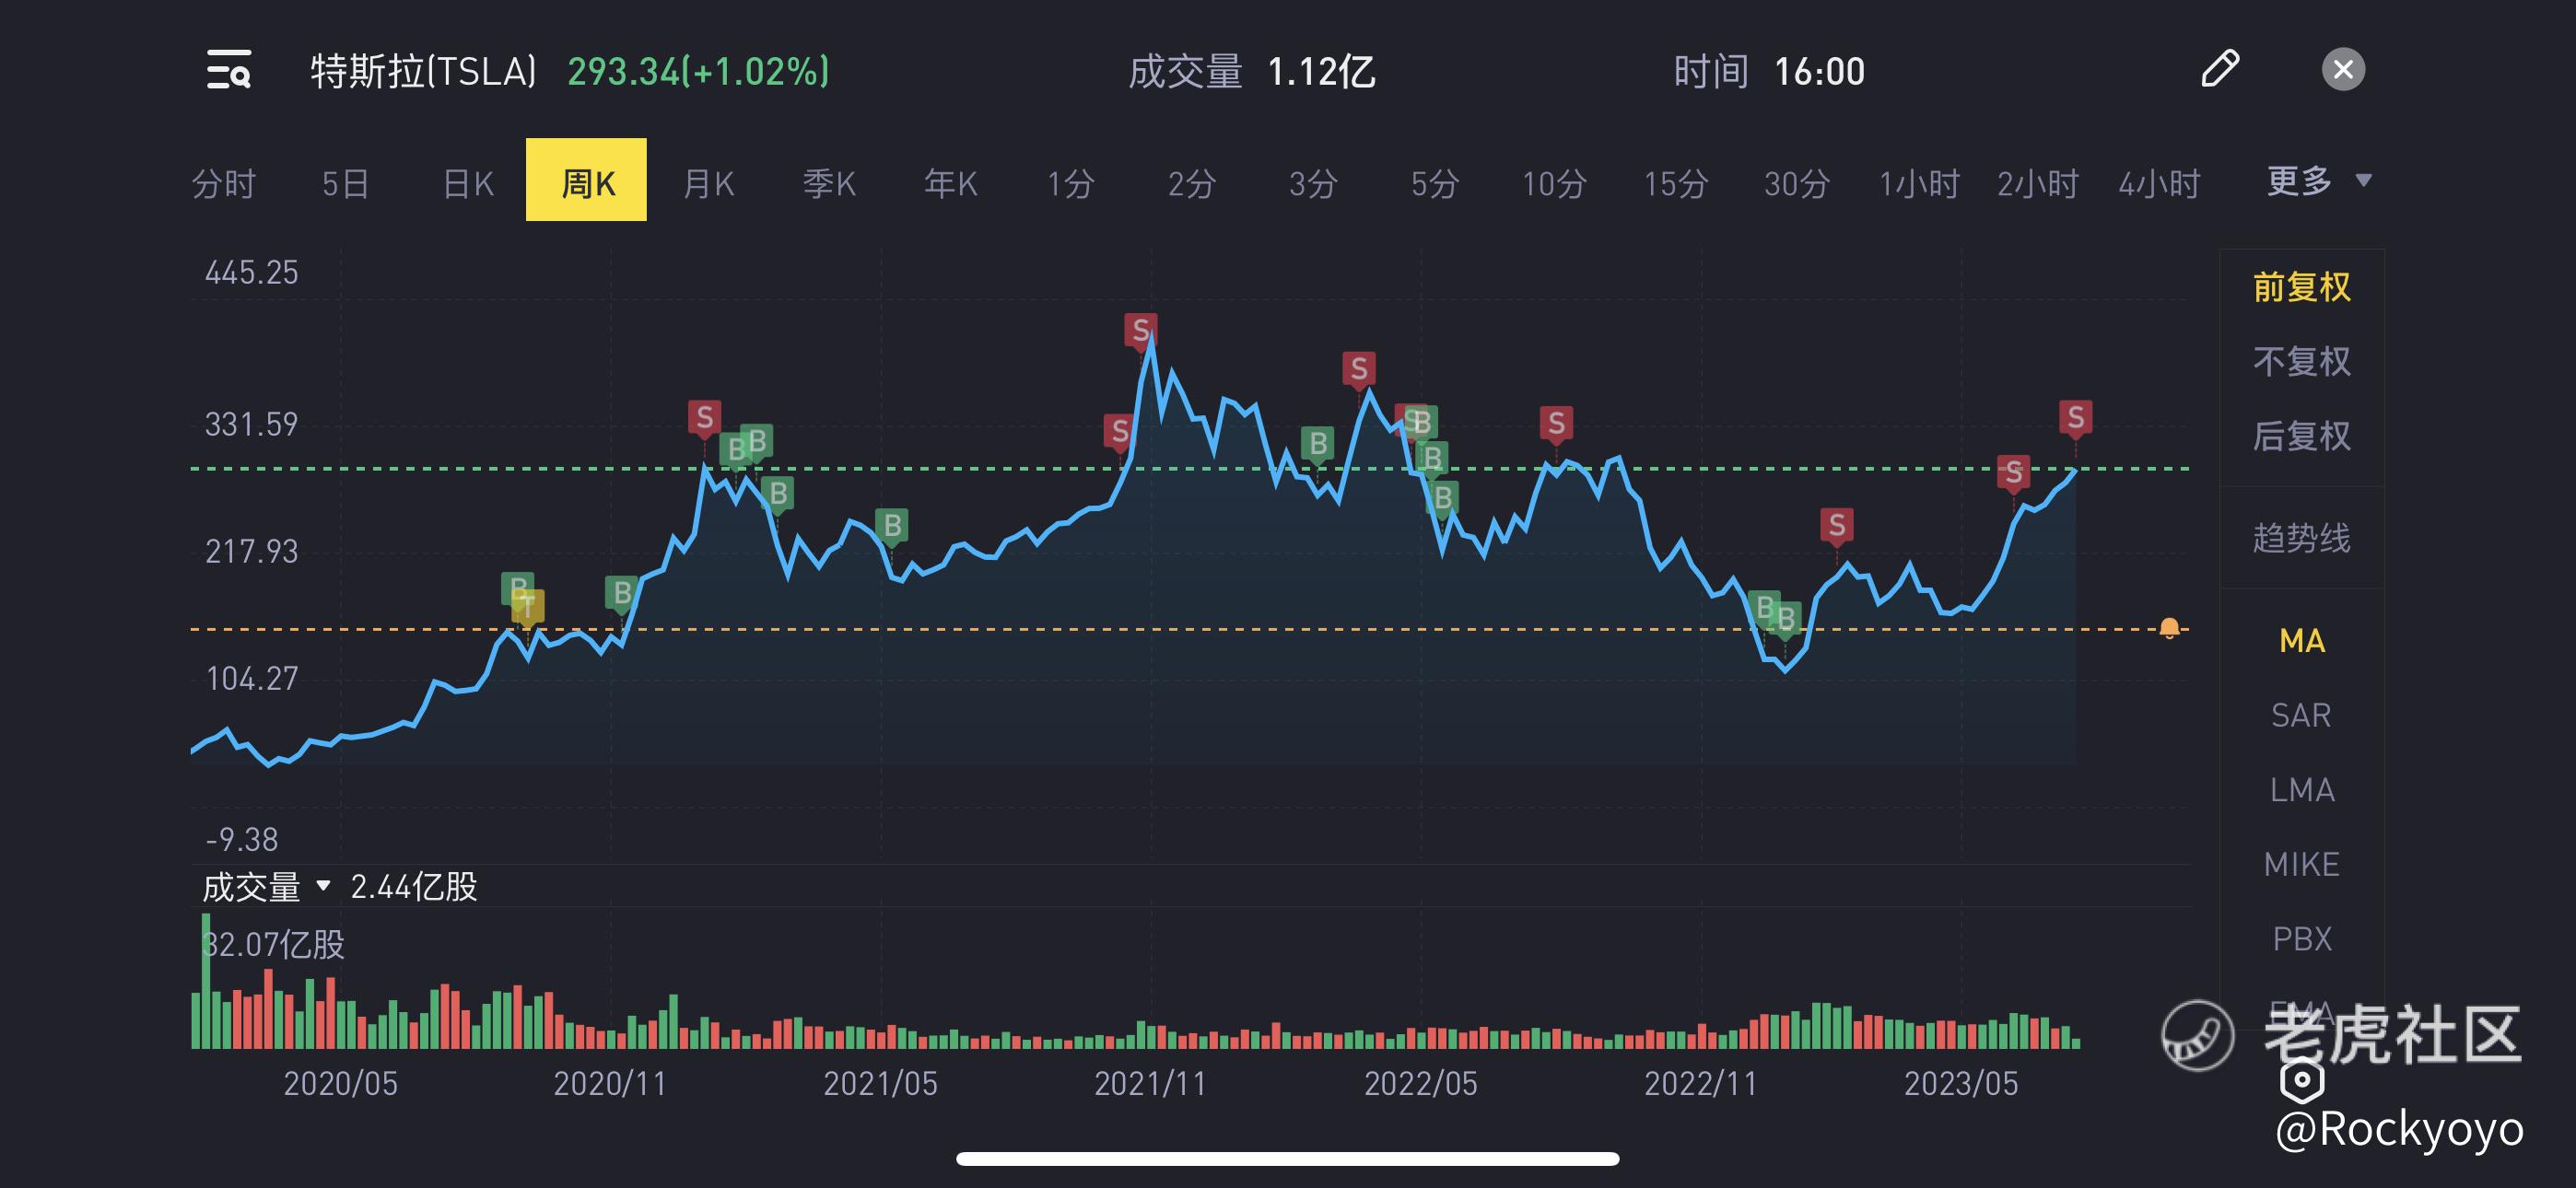Toggle the 趋势线 trend line option

pos(2302,538)
